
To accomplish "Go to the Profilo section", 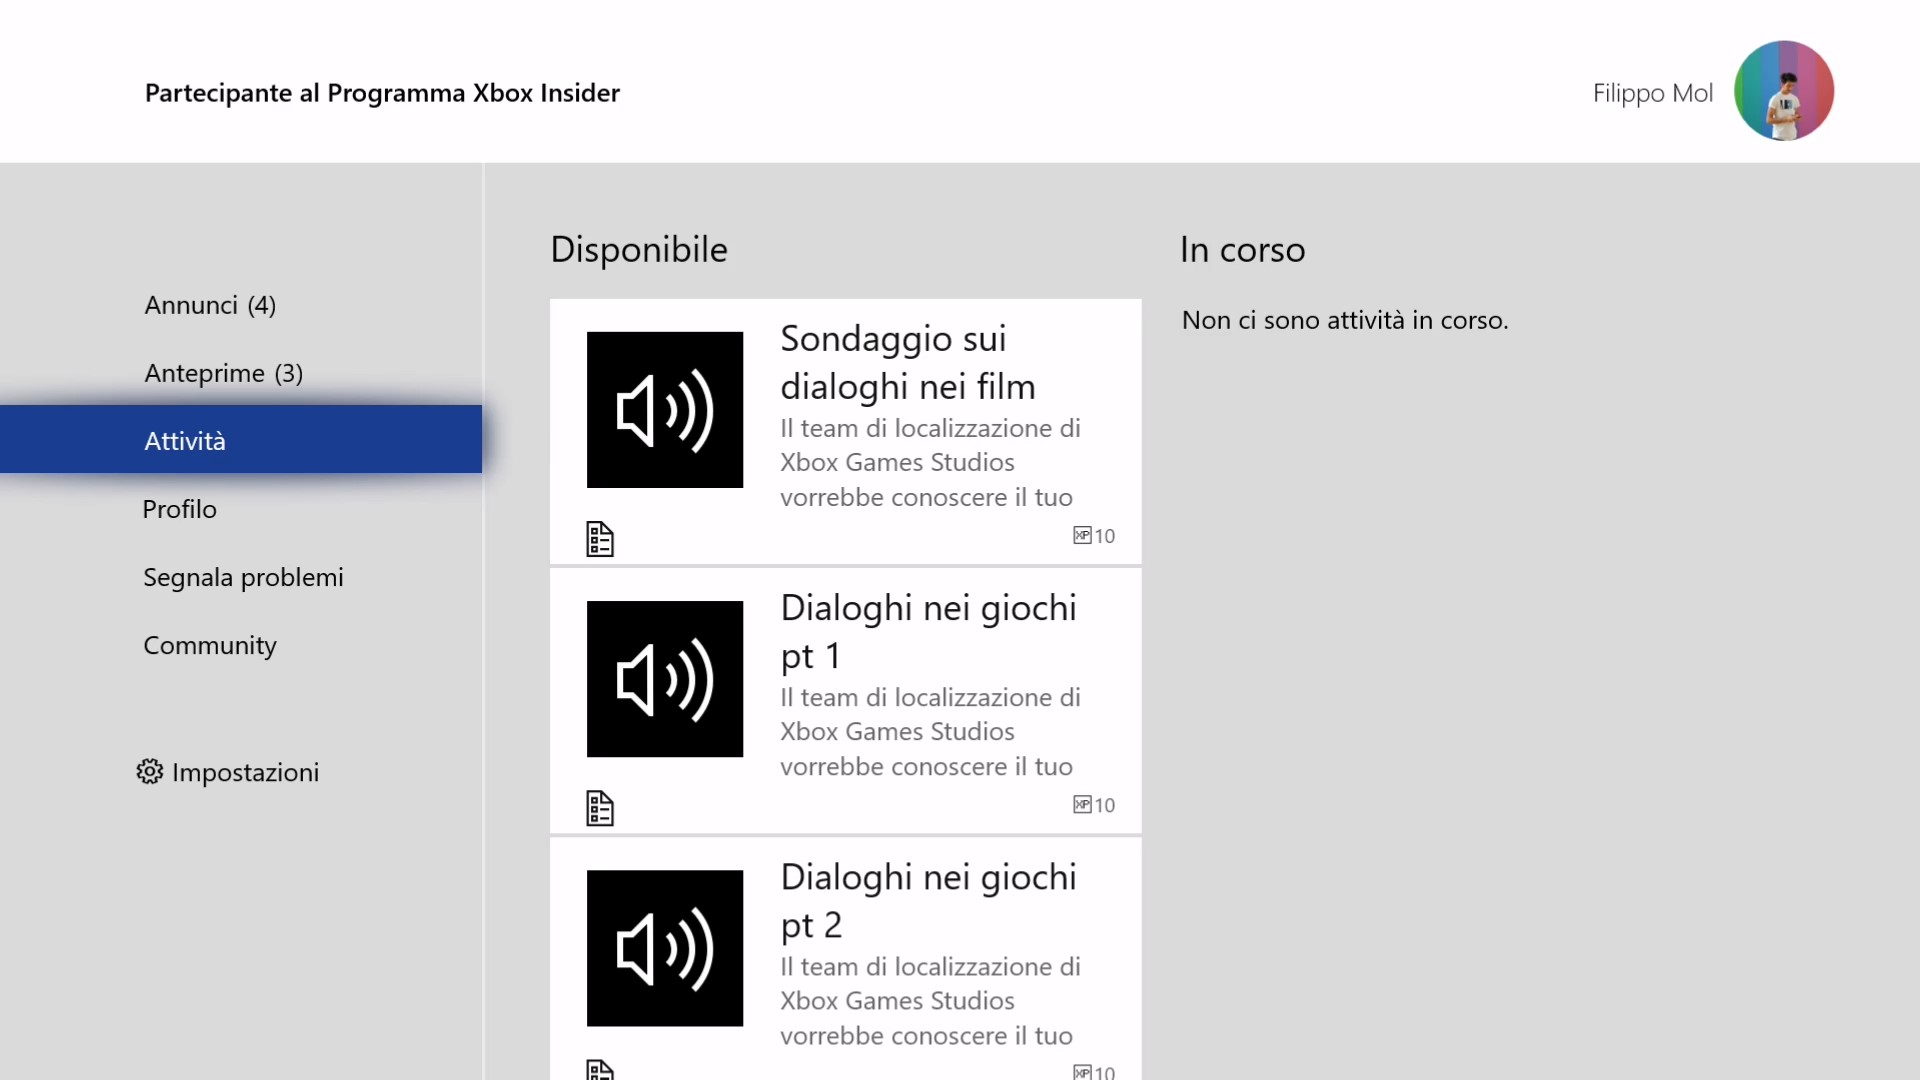I will pos(240,509).
